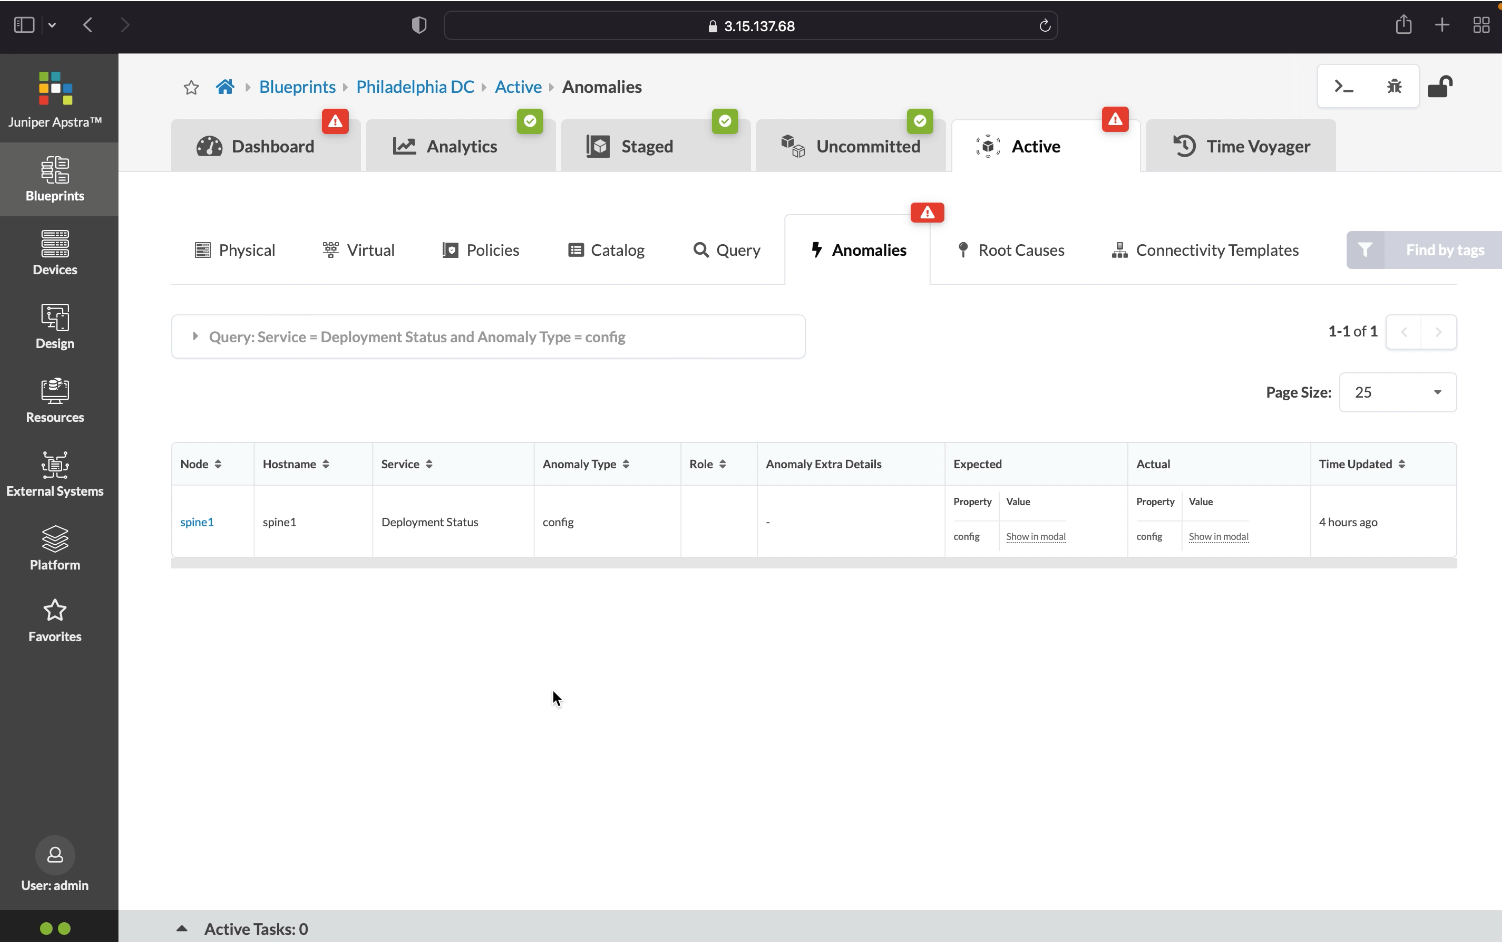Image resolution: width=1502 pixels, height=942 pixels.
Task: Open the Query sub-tab
Action: (x=727, y=250)
